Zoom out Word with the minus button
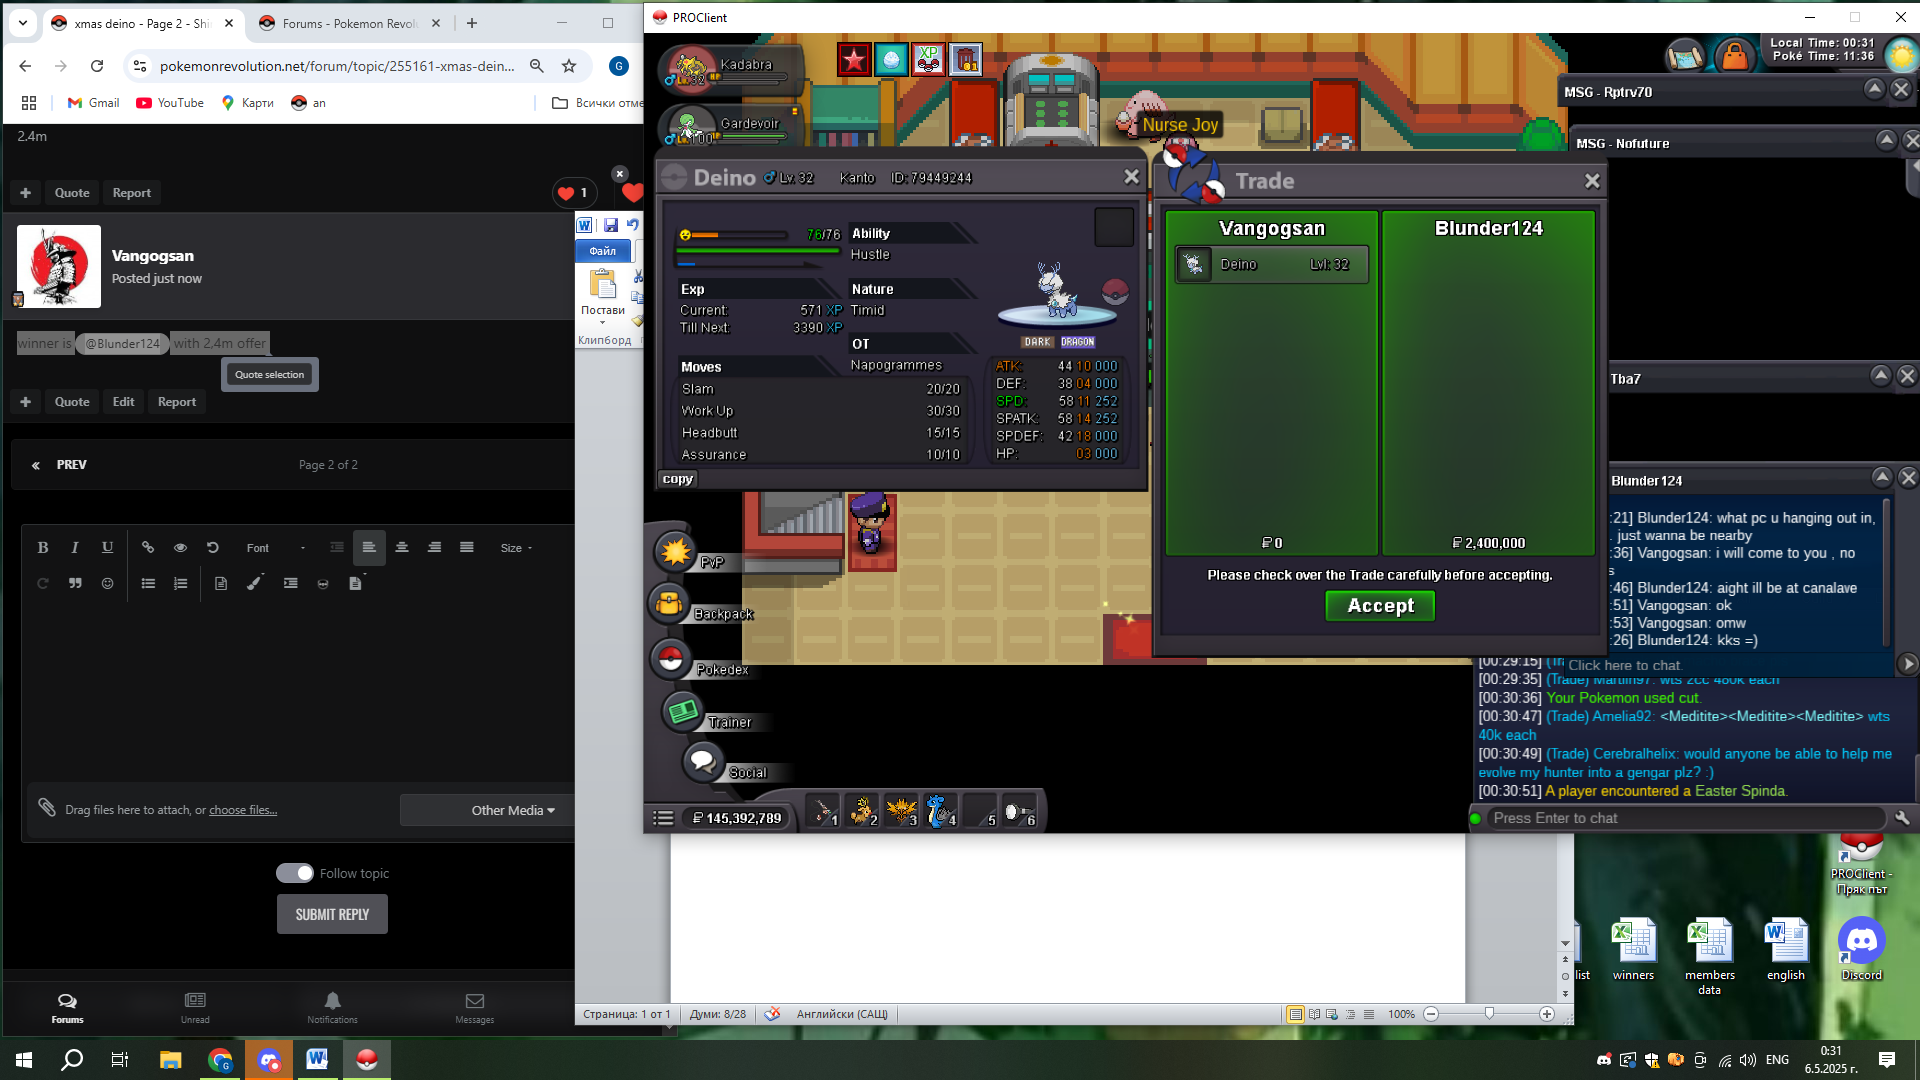Image resolution: width=1920 pixels, height=1080 pixels. click(x=1431, y=1014)
